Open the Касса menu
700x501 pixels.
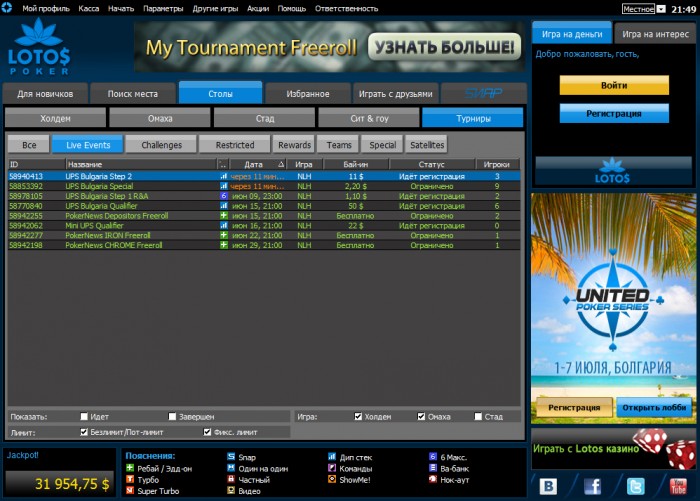click(x=88, y=8)
